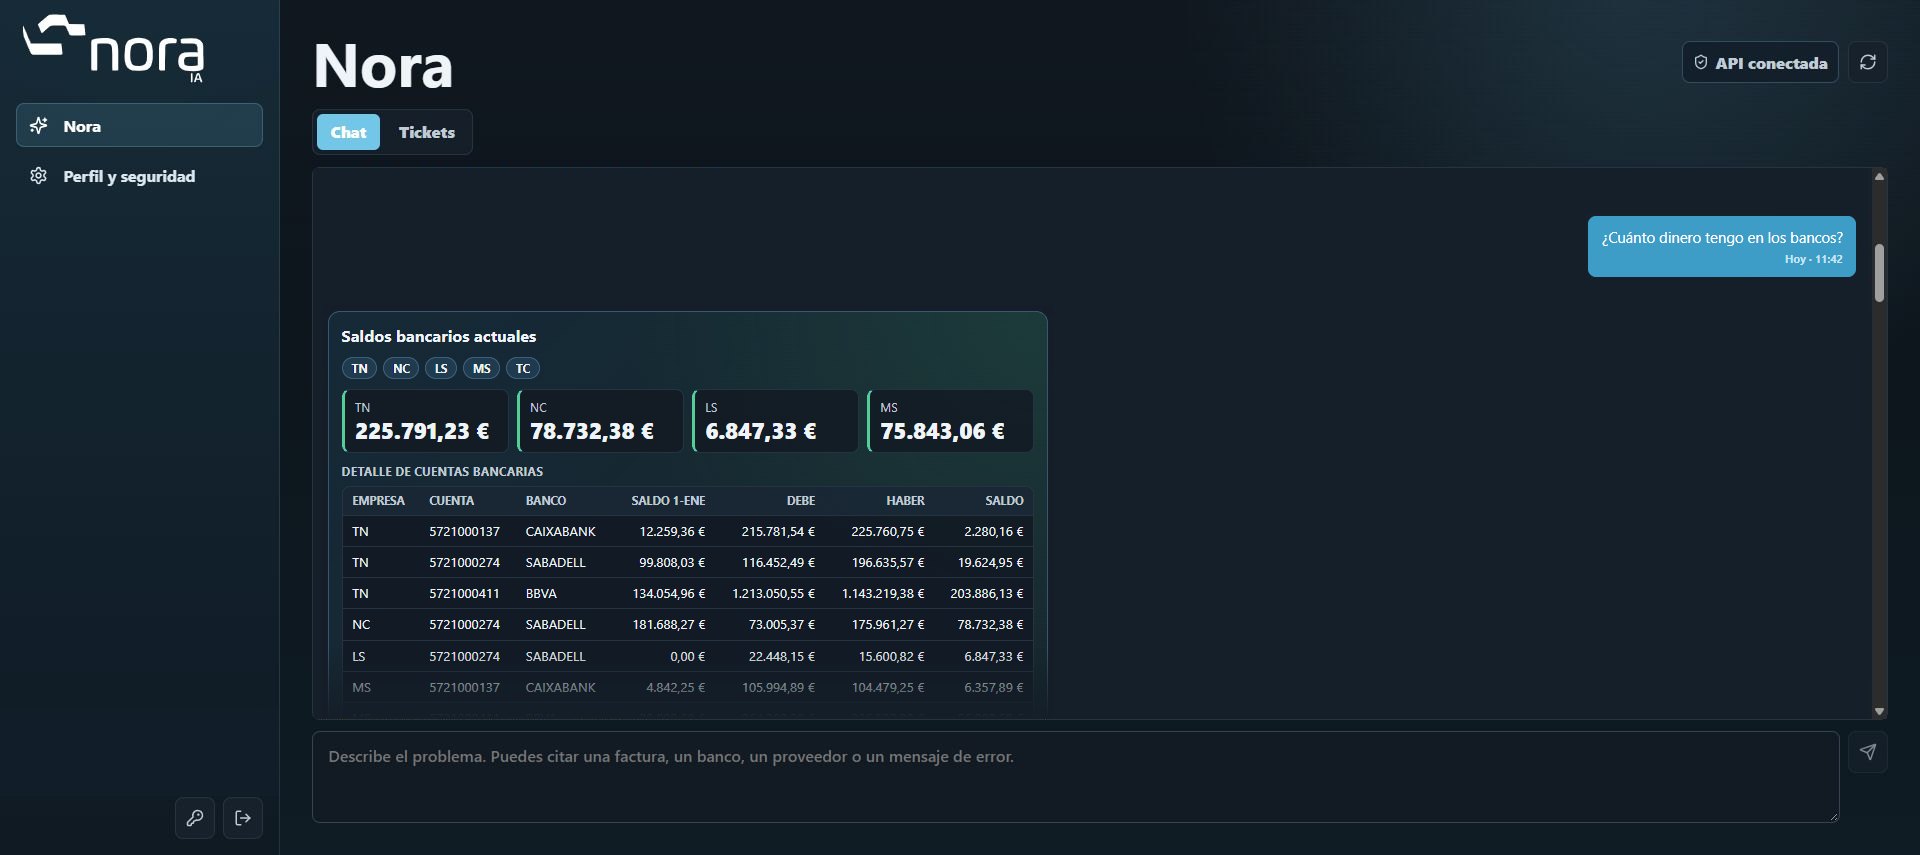Screen dimensions: 1920x855
Task: Click the LS balance card 6.847,33 €
Action: pyautogui.click(x=775, y=421)
